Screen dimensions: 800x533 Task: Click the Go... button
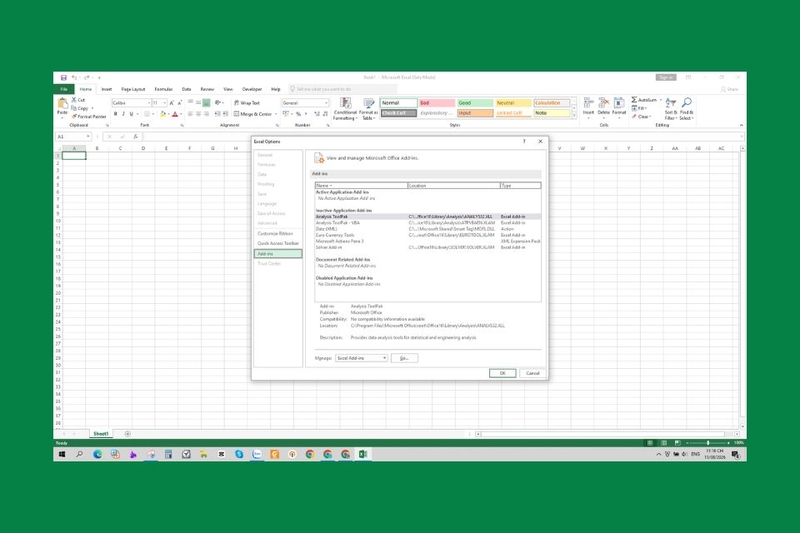pos(404,358)
